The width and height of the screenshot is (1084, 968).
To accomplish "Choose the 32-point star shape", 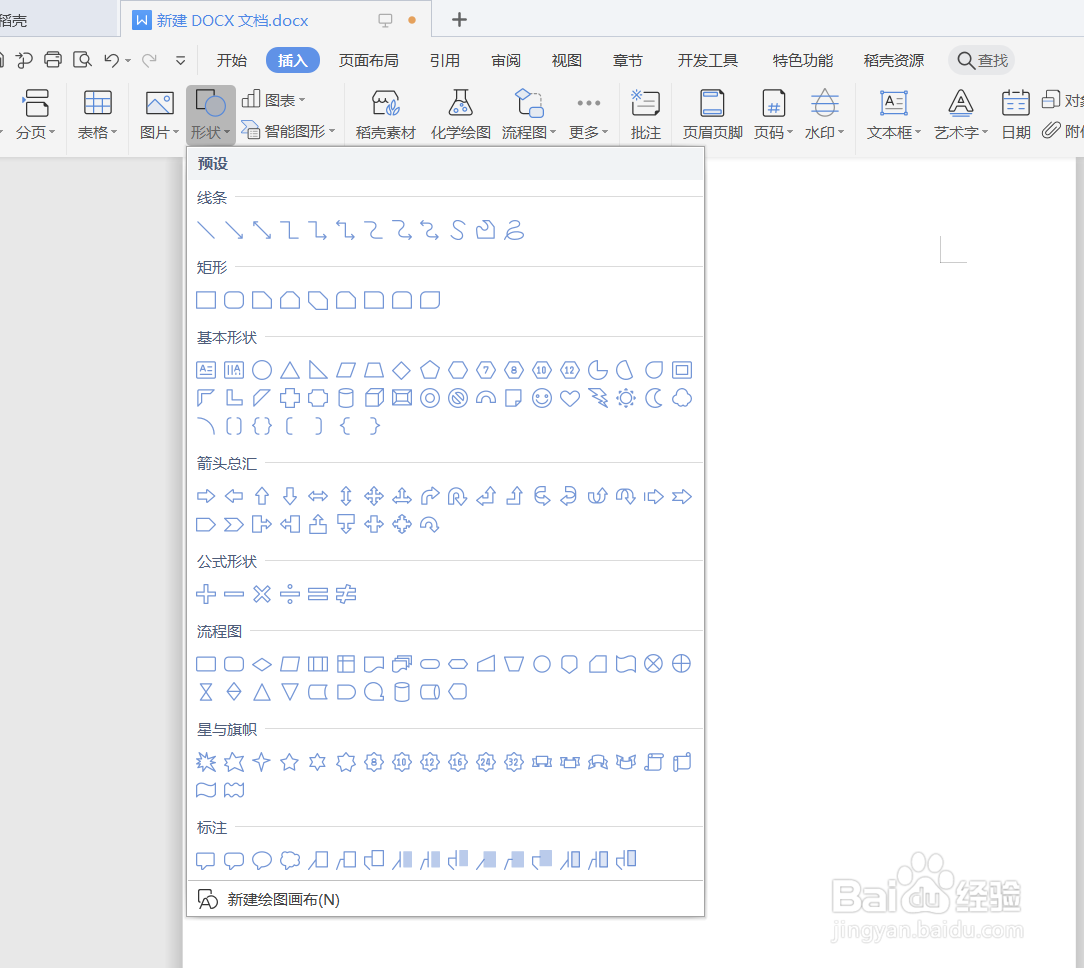I will coord(514,762).
